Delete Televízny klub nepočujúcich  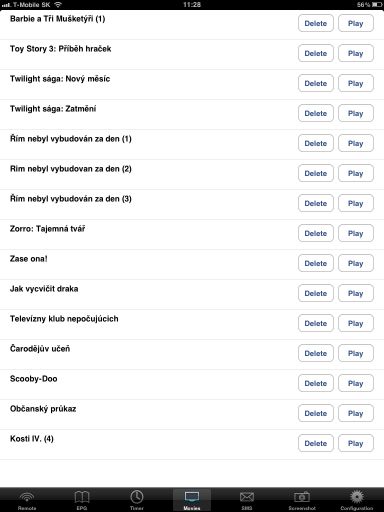(x=316, y=323)
